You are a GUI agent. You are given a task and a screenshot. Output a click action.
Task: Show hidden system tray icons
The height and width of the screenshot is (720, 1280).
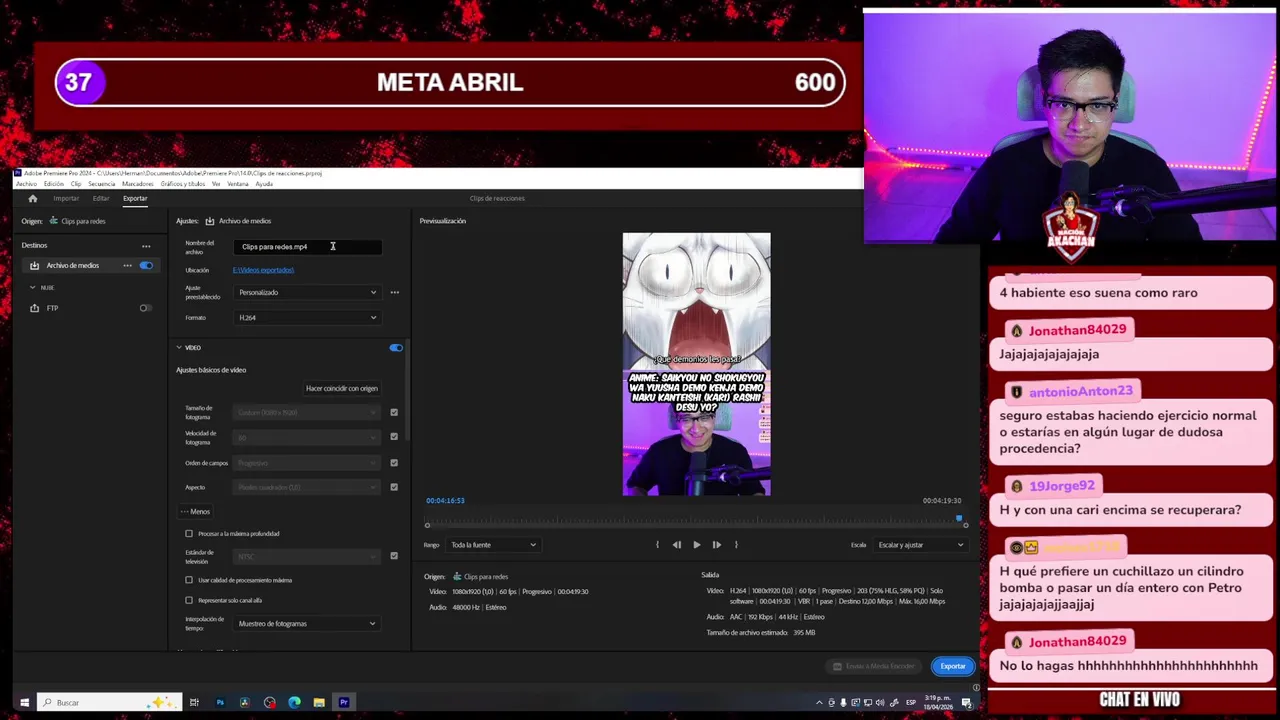[x=819, y=702]
